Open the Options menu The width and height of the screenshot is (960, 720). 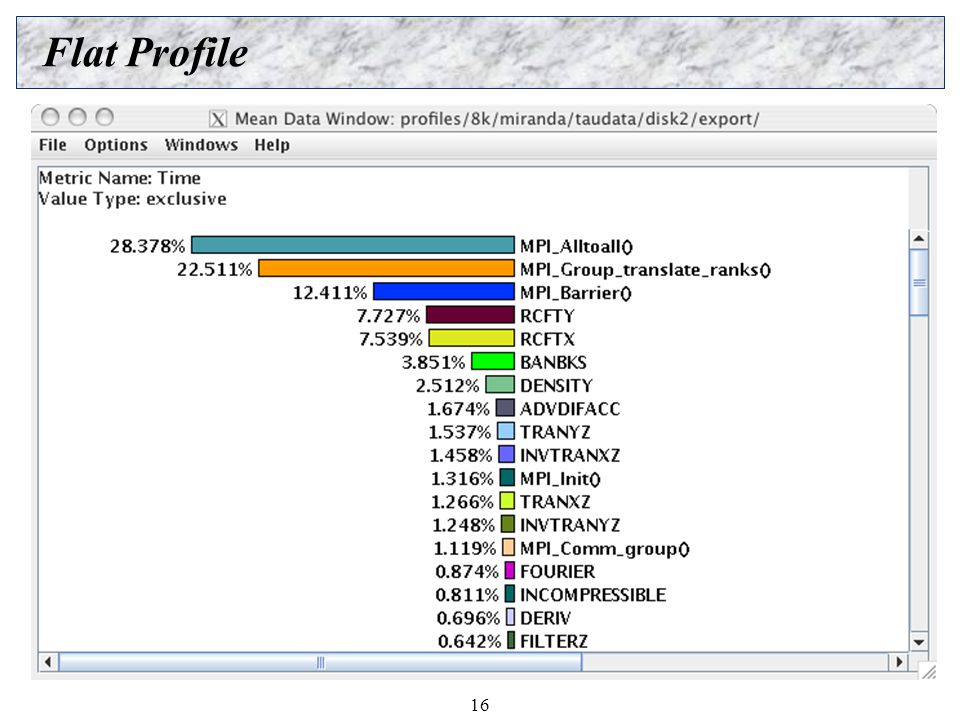coord(116,145)
